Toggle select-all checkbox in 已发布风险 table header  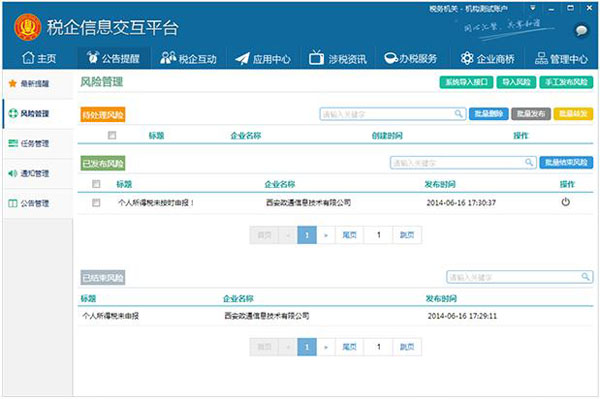click(x=96, y=184)
